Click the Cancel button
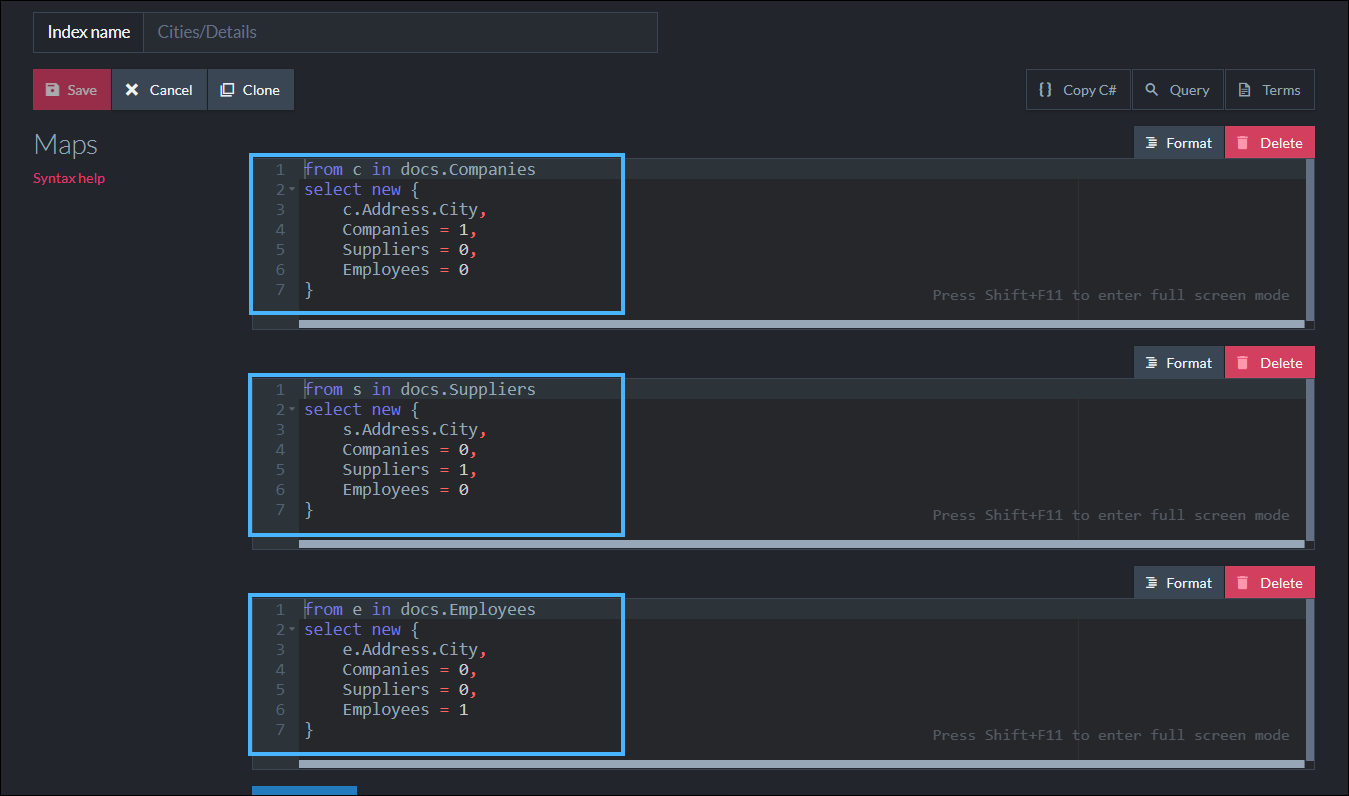 click(159, 90)
